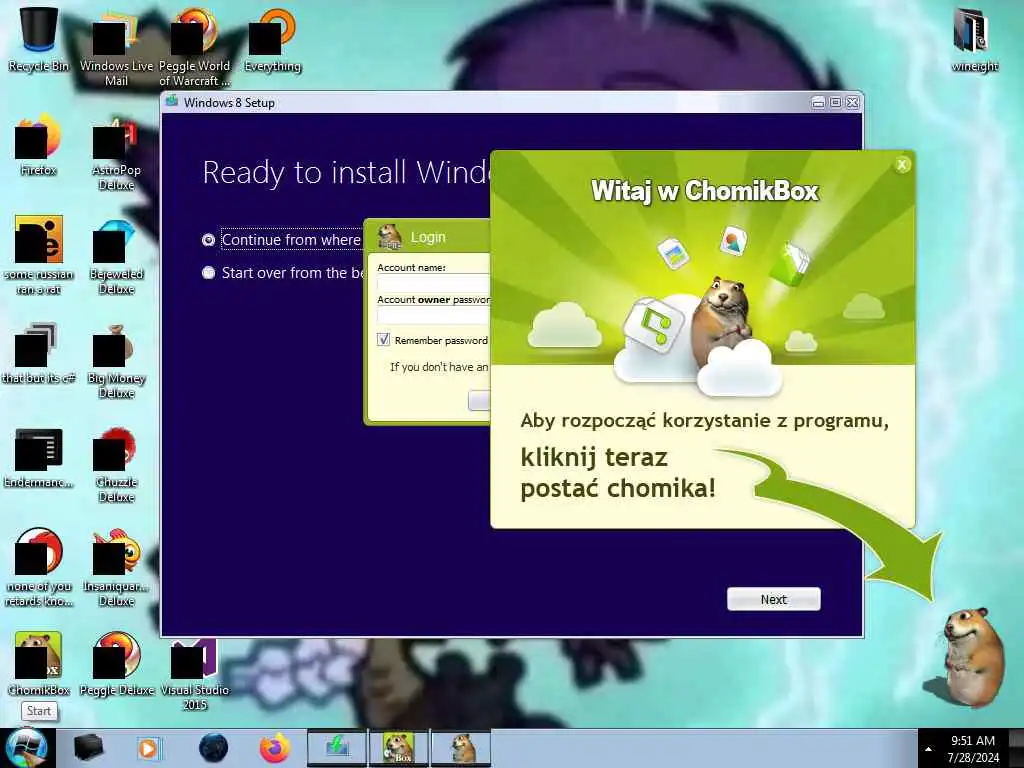Screen dimensions: 1024x768
Task: Open 'some russian ran a rat' icon
Action: click(x=39, y=255)
